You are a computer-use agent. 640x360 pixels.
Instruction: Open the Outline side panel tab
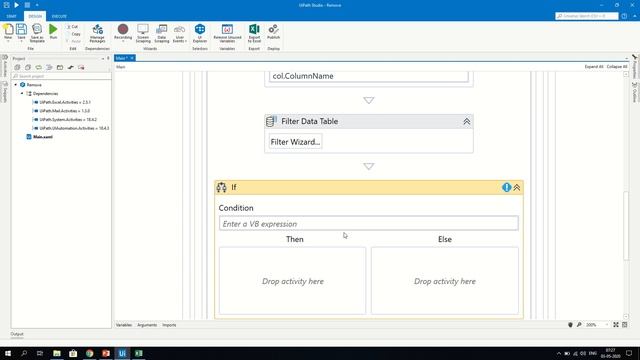pos(635,92)
